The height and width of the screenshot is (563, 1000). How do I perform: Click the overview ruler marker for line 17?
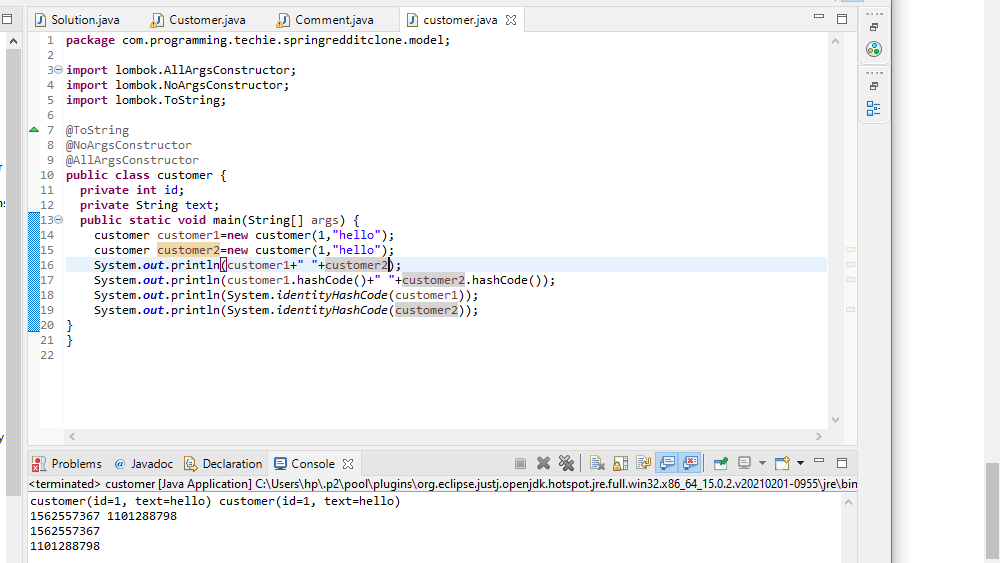click(x=850, y=279)
